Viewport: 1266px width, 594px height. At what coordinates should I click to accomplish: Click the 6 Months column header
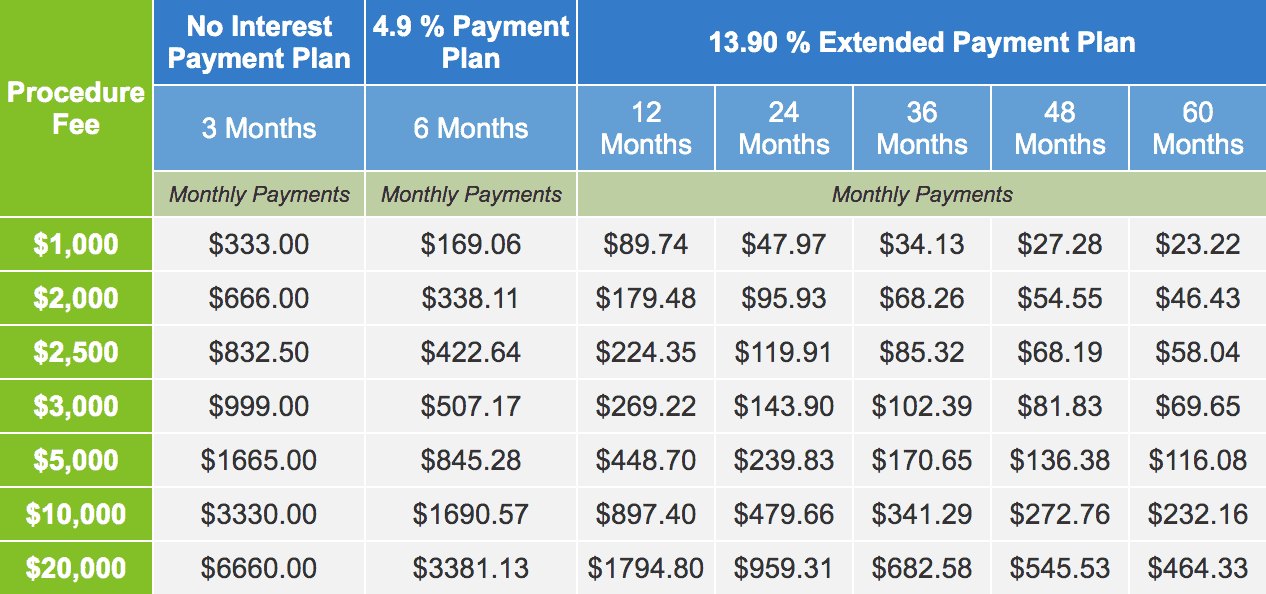pos(471,128)
